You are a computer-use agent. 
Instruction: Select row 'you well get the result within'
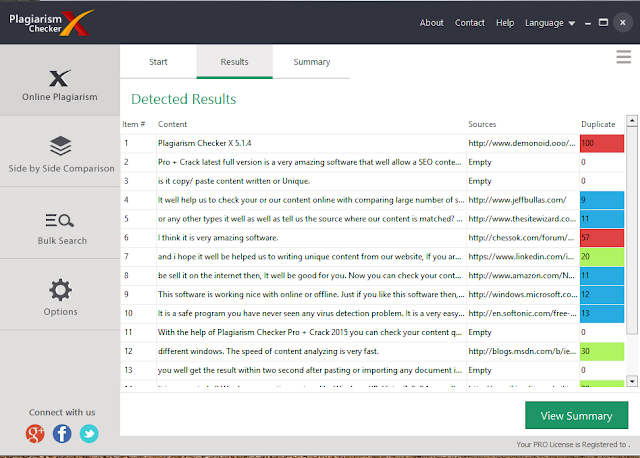coord(373,370)
